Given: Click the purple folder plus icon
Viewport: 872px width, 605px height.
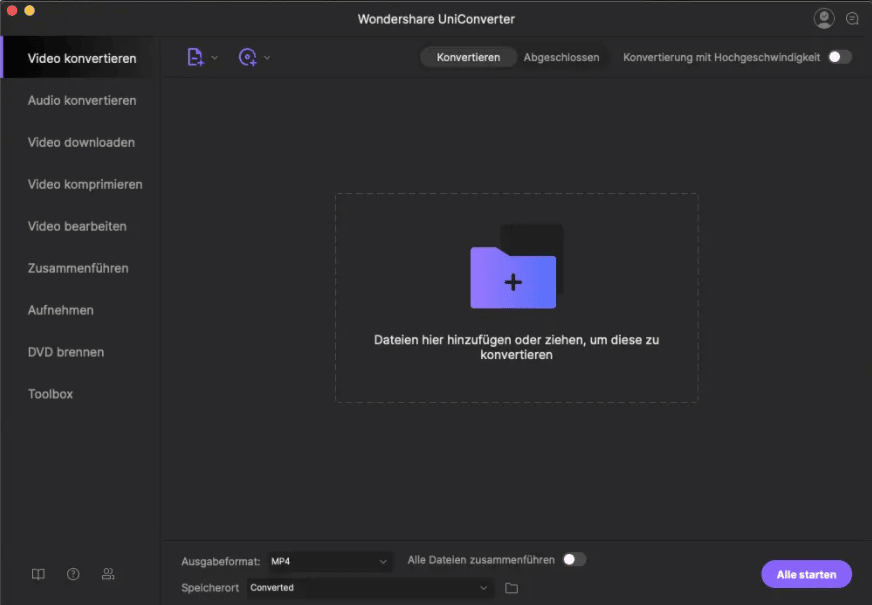Looking at the screenshot, I should click(513, 277).
